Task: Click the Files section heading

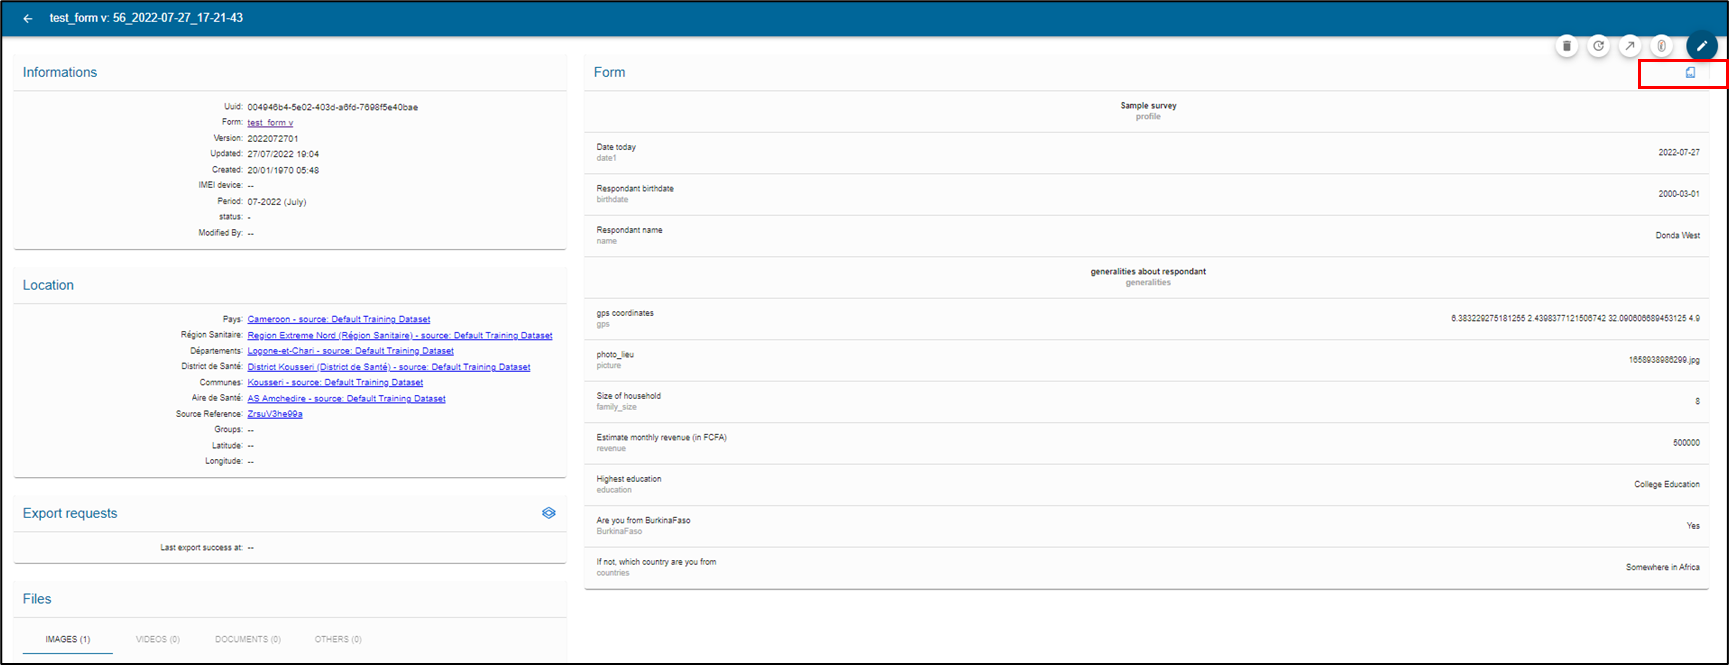Action: pyautogui.click(x=37, y=599)
